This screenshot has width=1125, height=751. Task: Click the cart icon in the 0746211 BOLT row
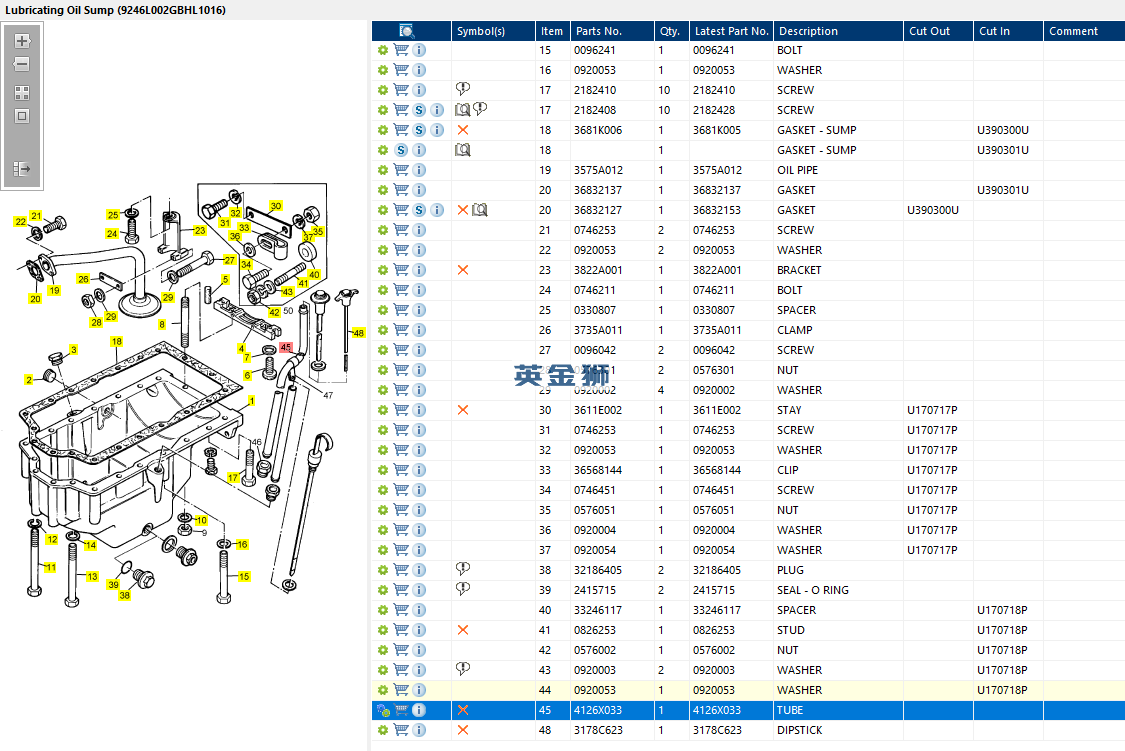[401, 291]
